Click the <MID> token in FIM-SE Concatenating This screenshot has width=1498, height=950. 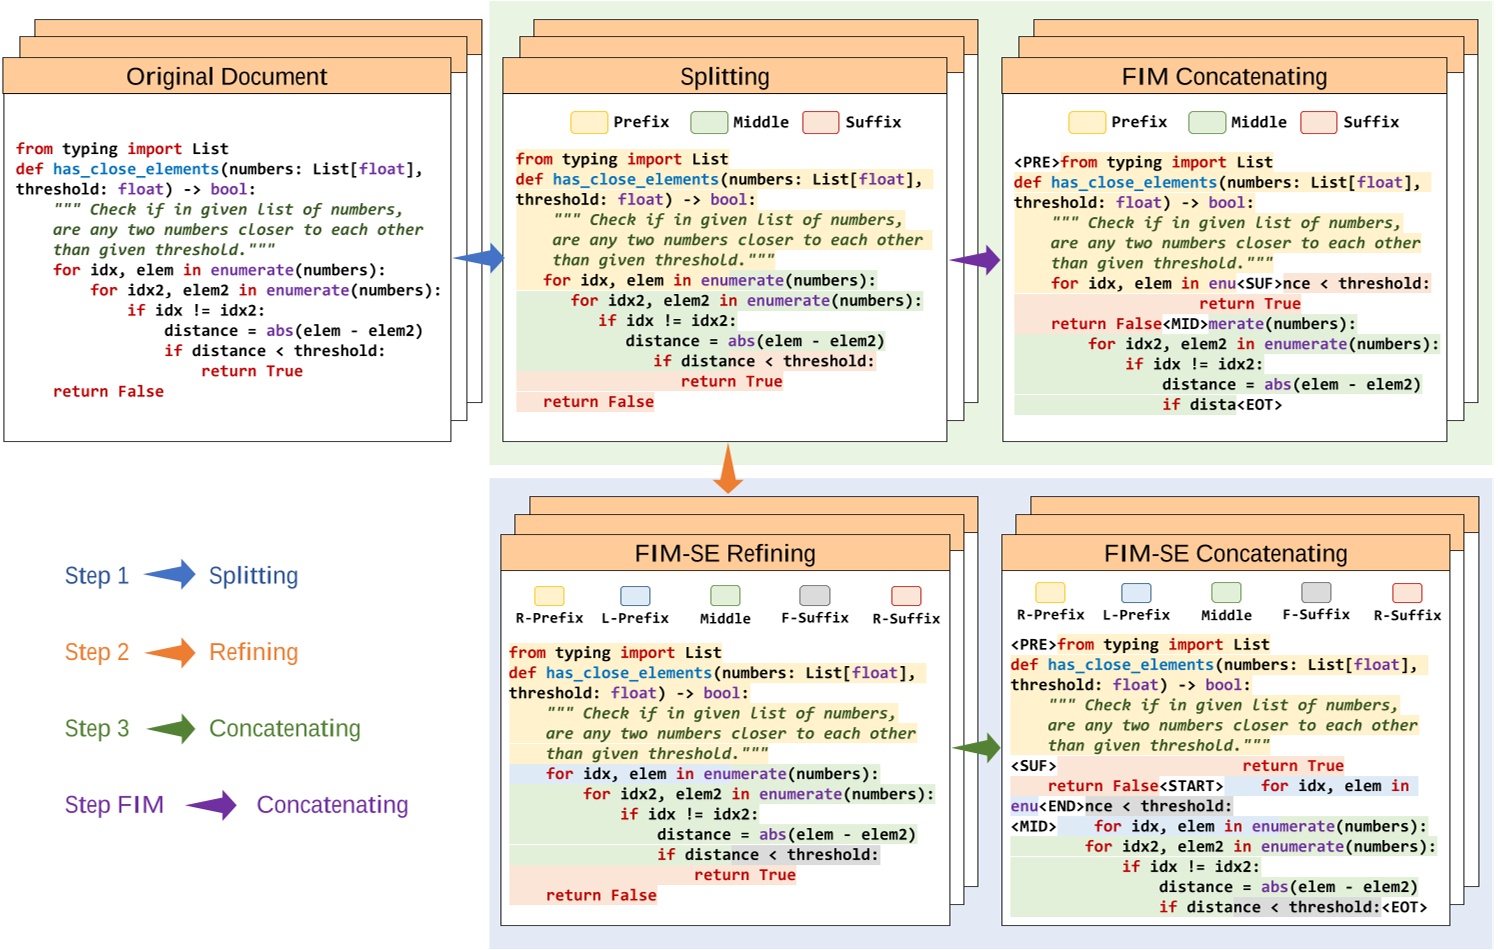[1036, 826]
